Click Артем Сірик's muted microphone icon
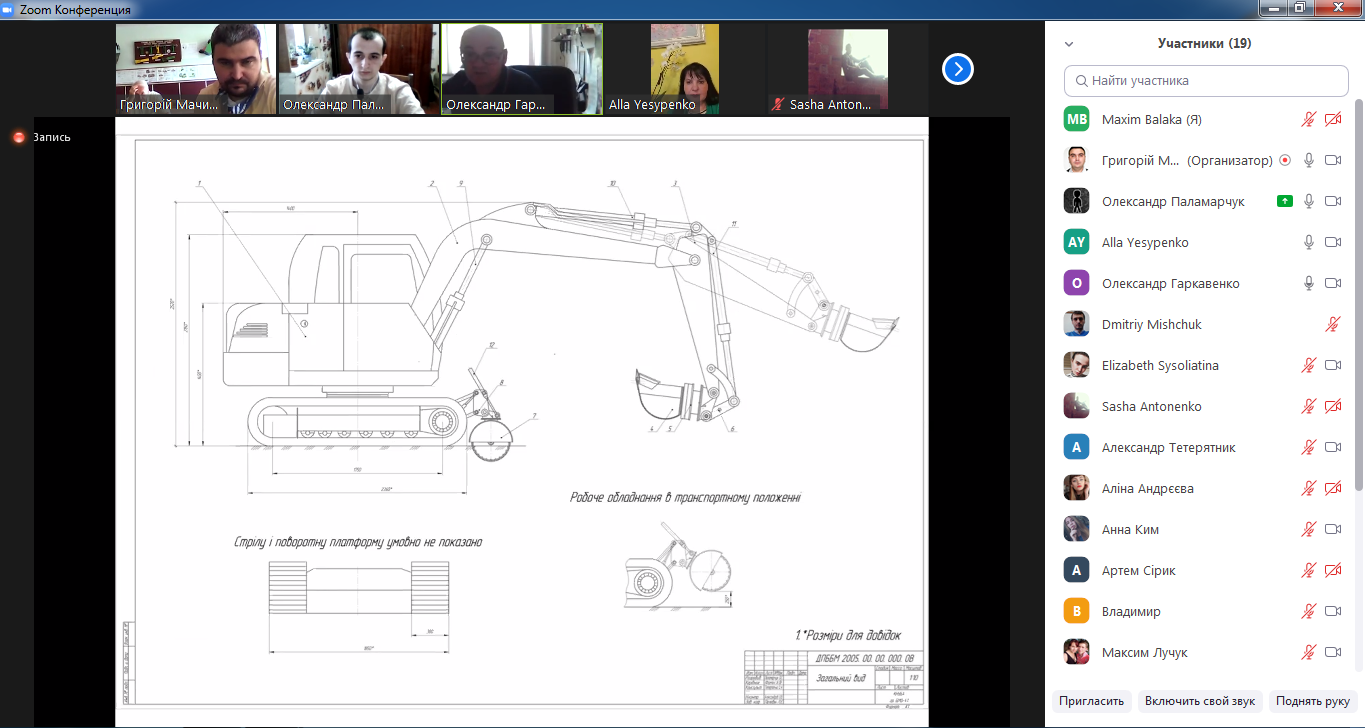The image size is (1365, 728). pos(1308,570)
